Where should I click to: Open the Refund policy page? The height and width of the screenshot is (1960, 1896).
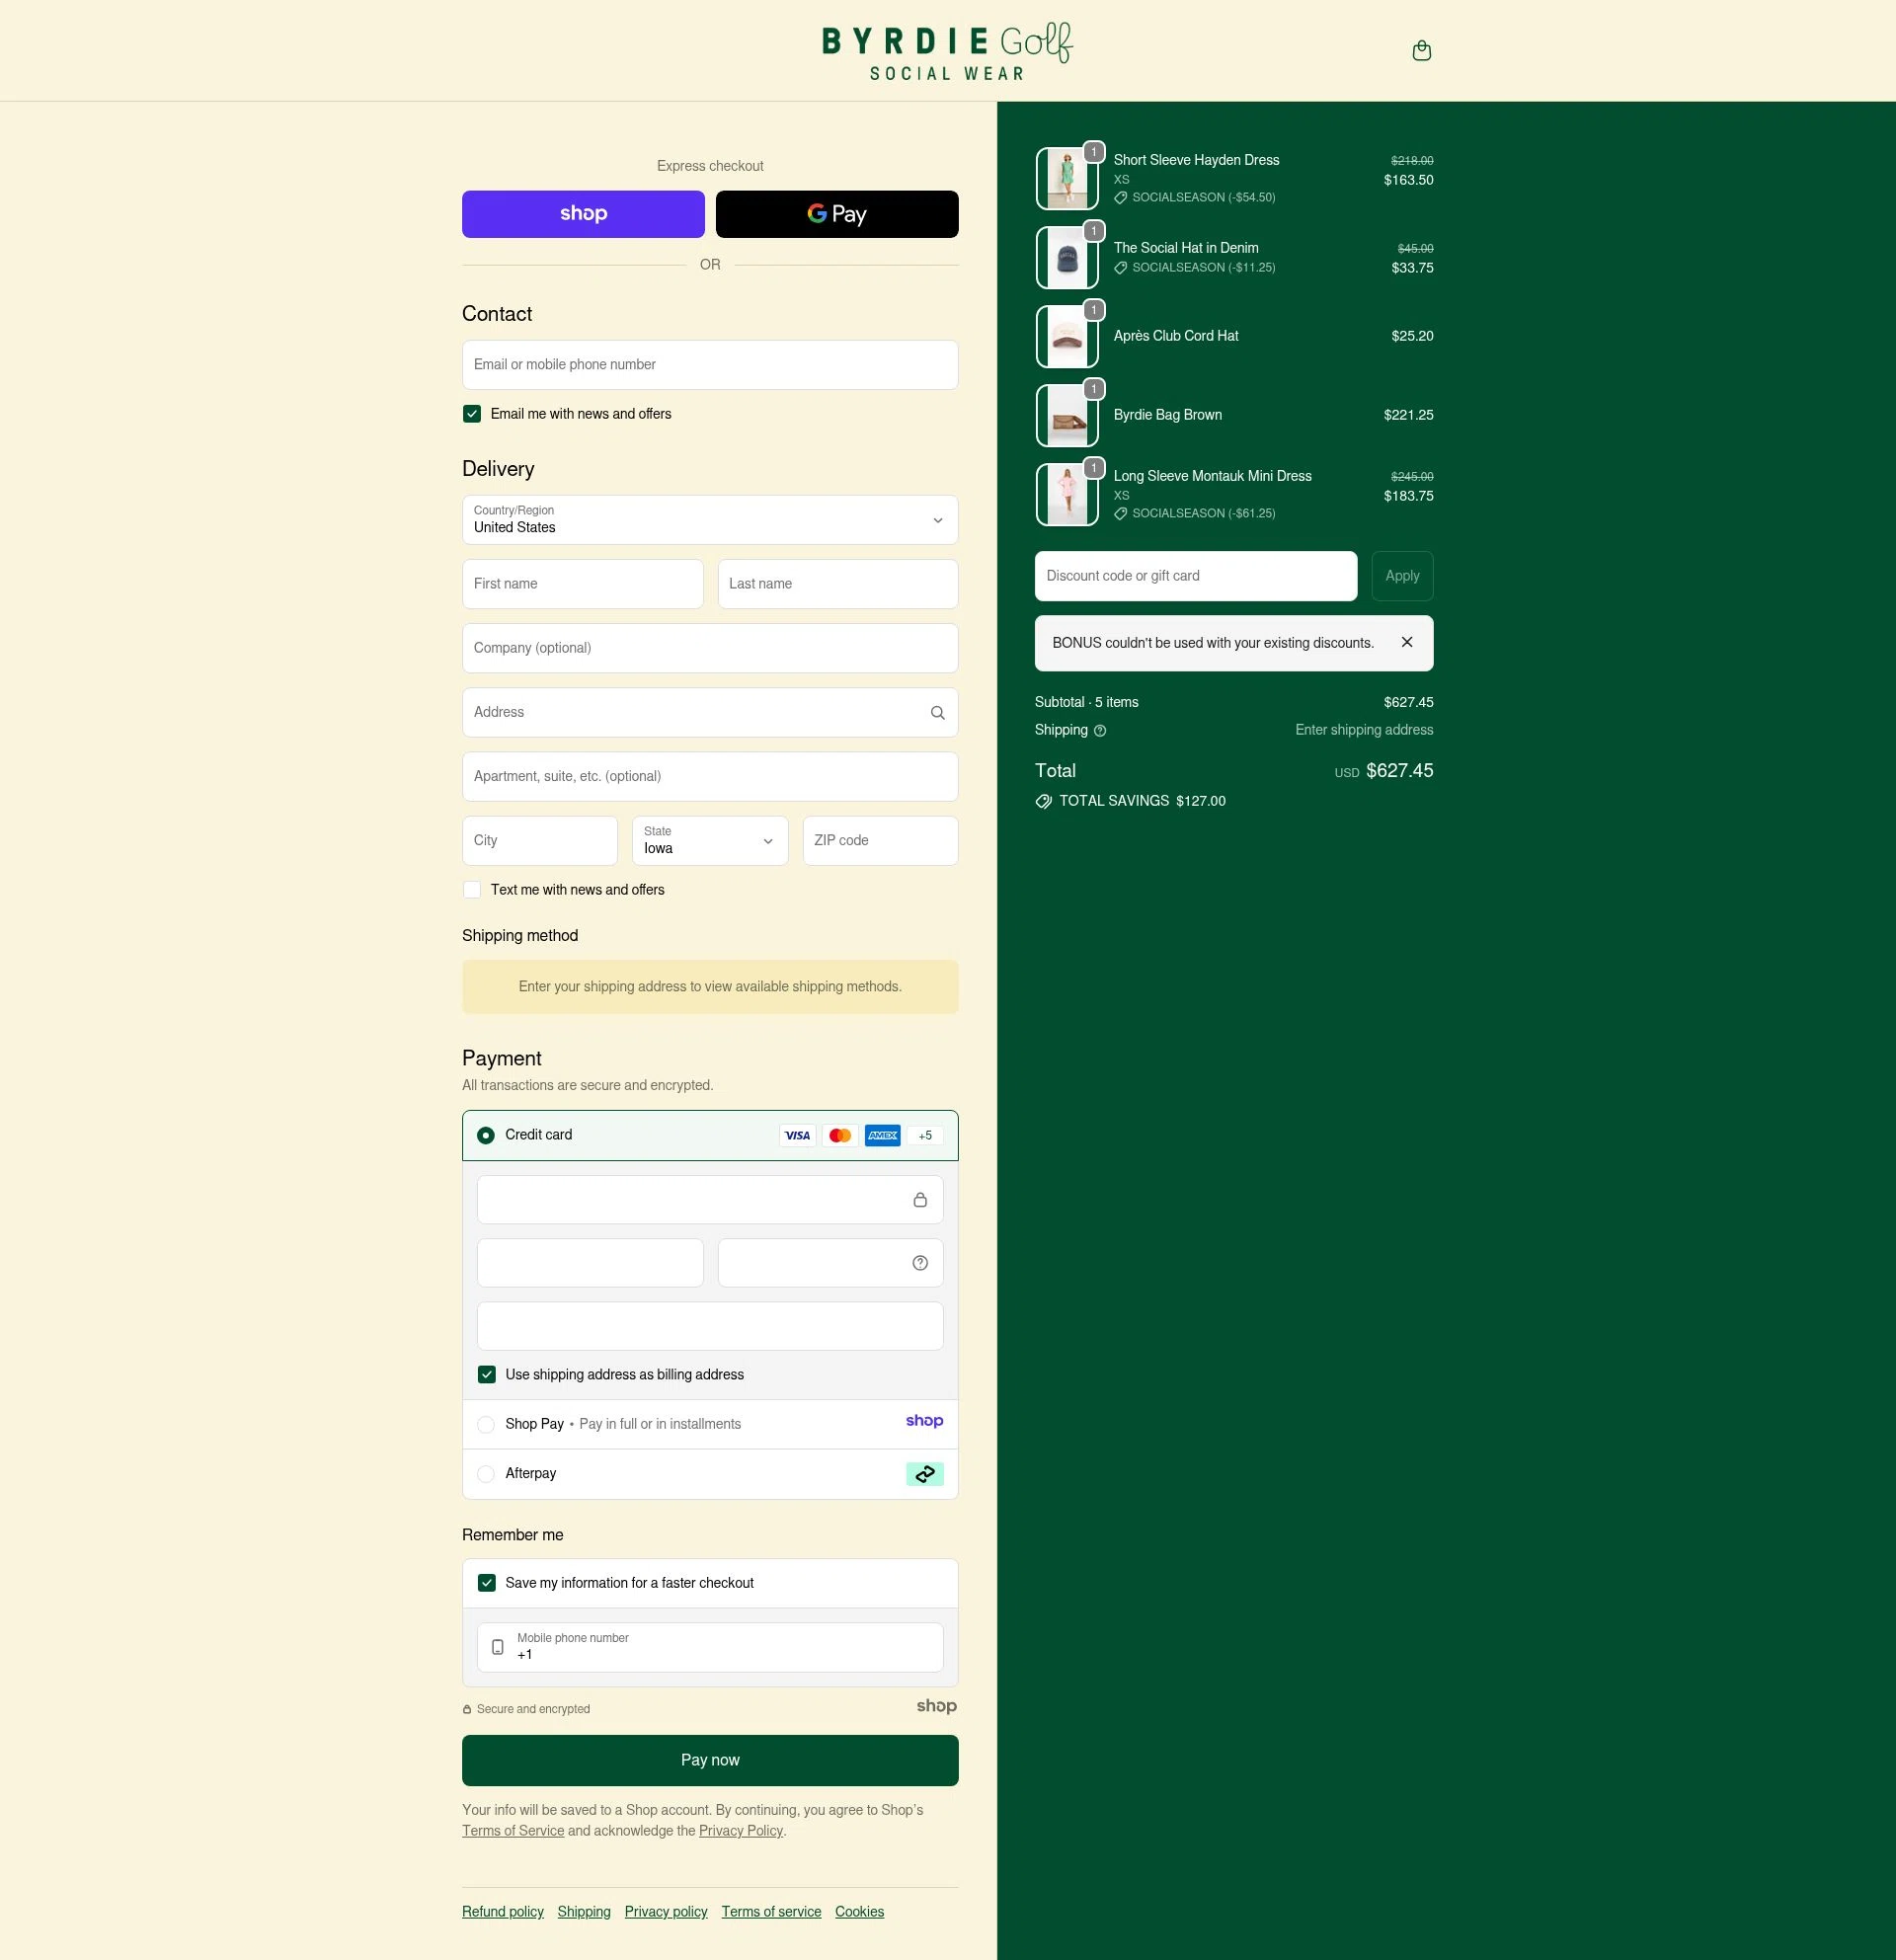coord(502,1911)
